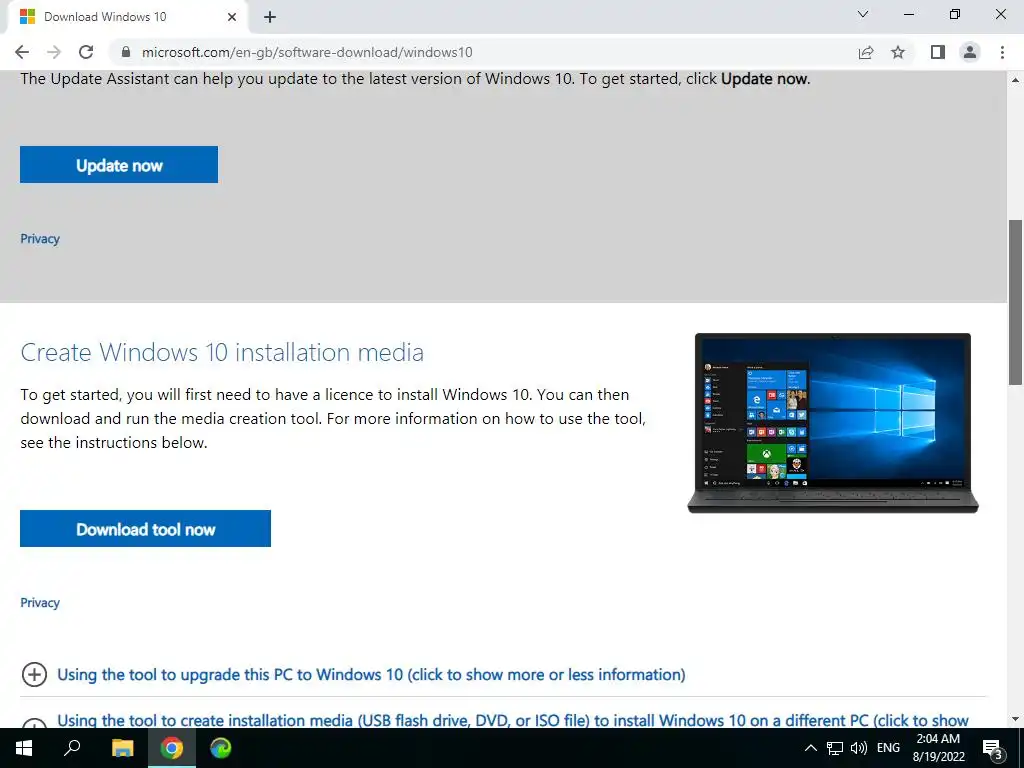Open notification center icon
The height and width of the screenshot is (768, 1024).
coord(993,749)
